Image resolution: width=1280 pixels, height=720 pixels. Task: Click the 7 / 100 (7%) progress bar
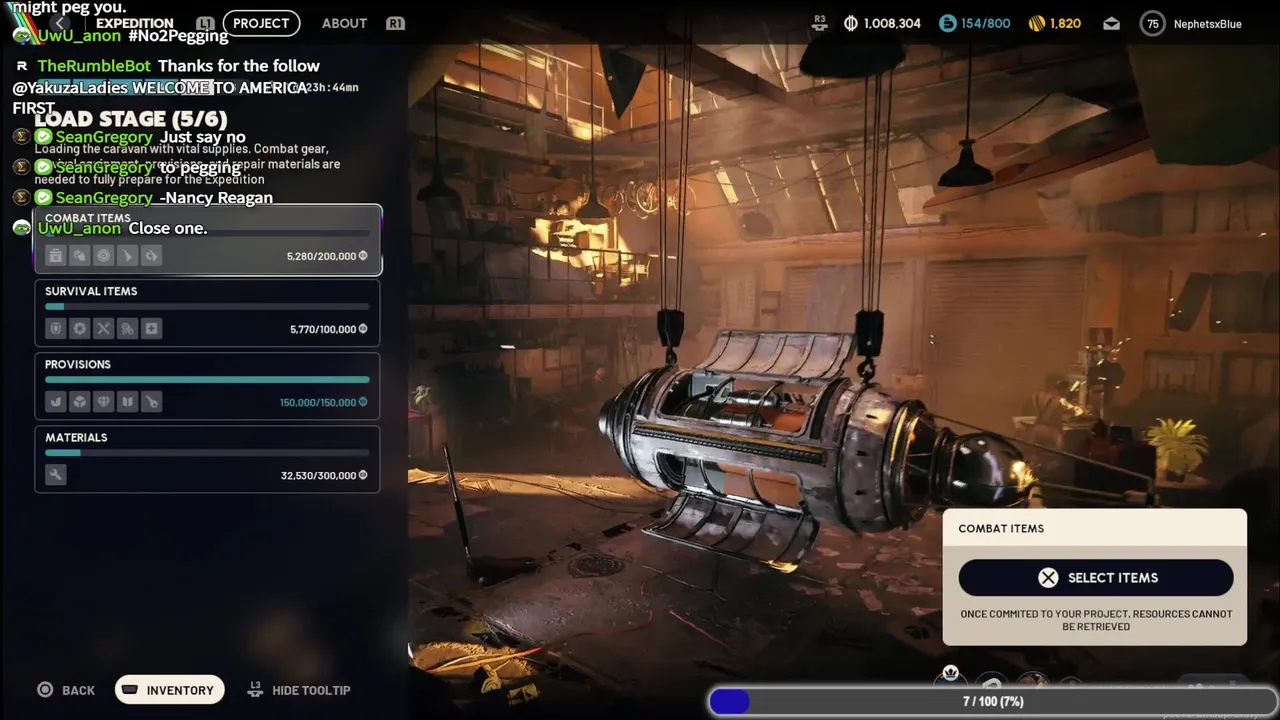pos(993,702)
